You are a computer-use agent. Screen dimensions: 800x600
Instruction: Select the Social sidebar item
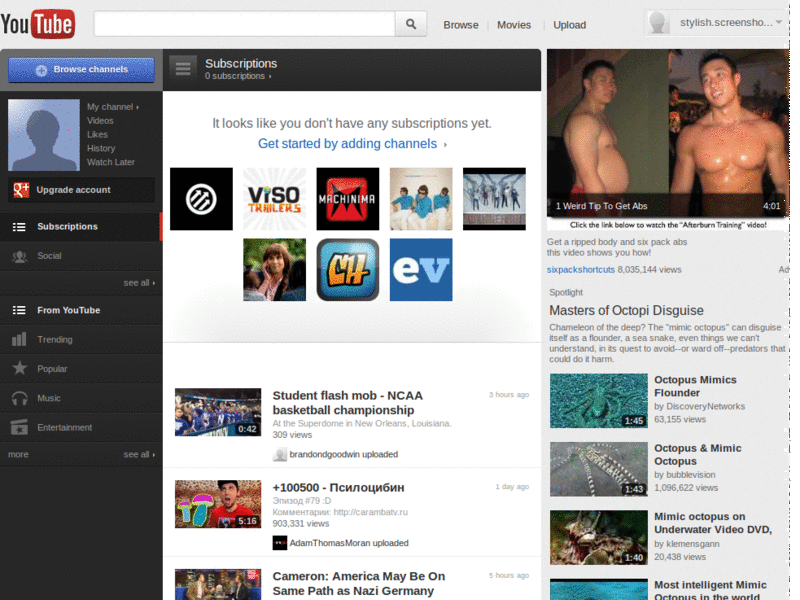(x=81, y=256)
